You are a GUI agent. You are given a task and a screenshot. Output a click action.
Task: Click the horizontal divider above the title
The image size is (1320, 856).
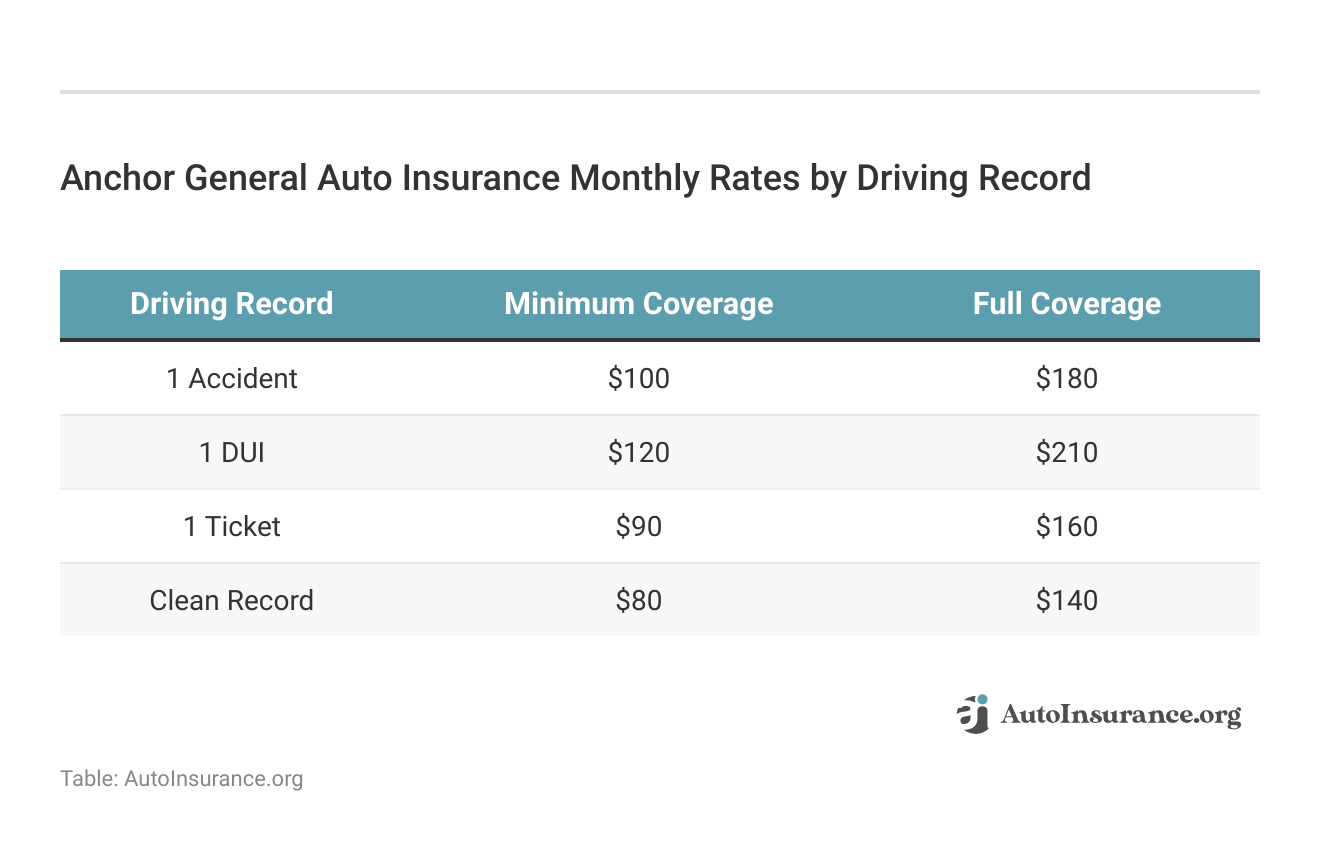(660, 92)
